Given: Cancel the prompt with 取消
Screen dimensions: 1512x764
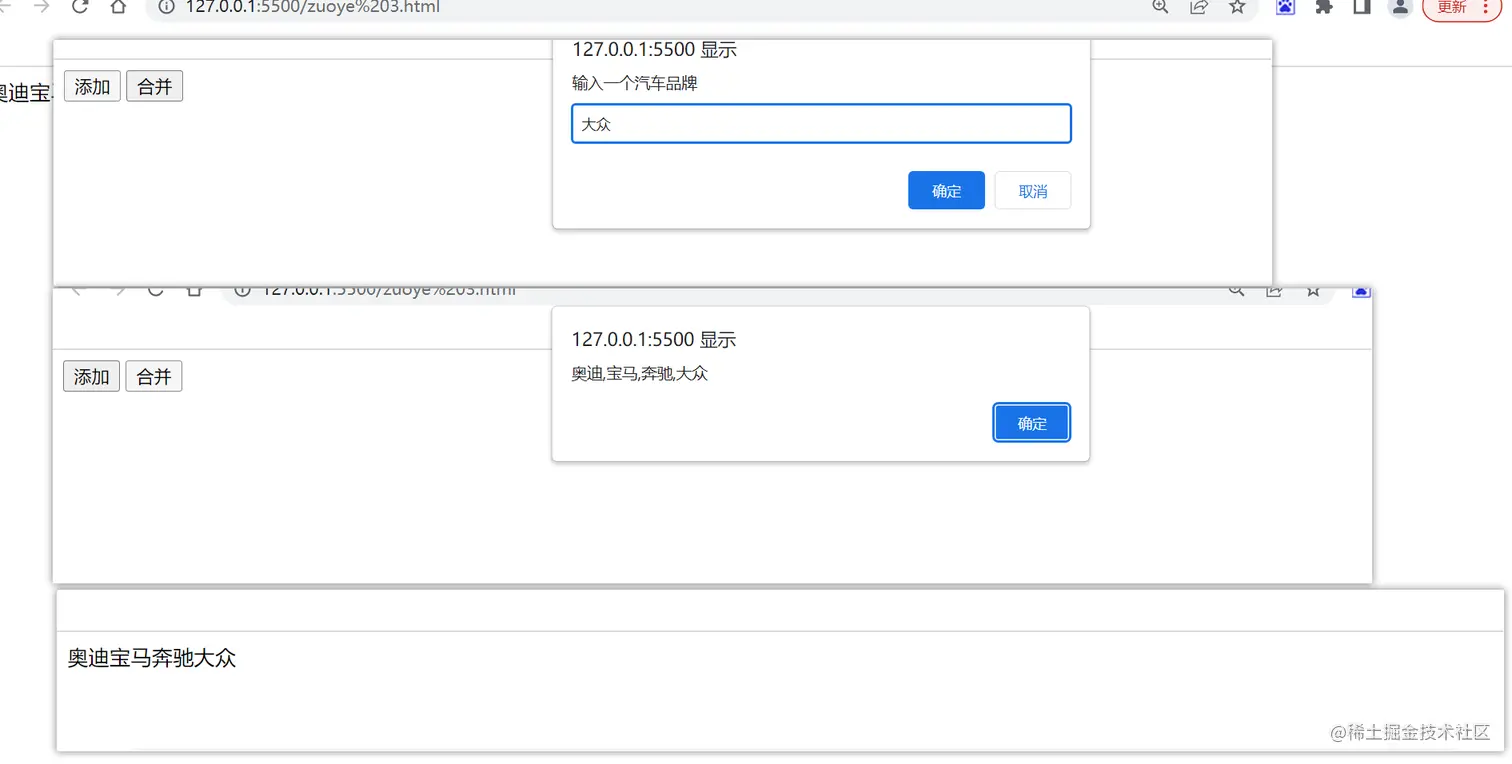Looking at the screenshot, I should click(x=1033, y=191).
